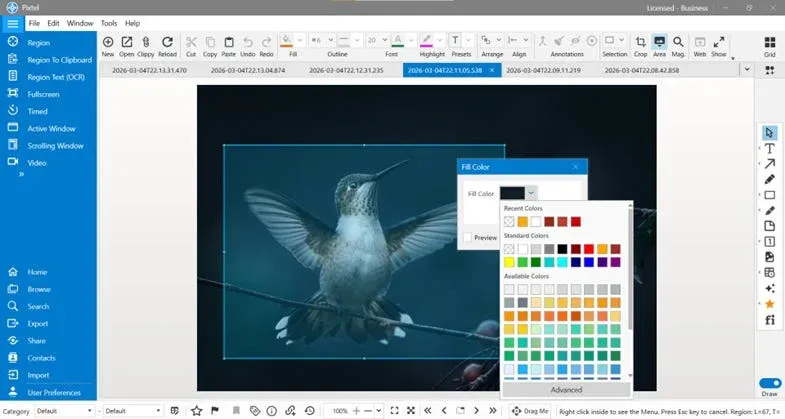Click the flag icon in status bar
The width and height of the screenshot is (785, 419).
pos(215,411)
